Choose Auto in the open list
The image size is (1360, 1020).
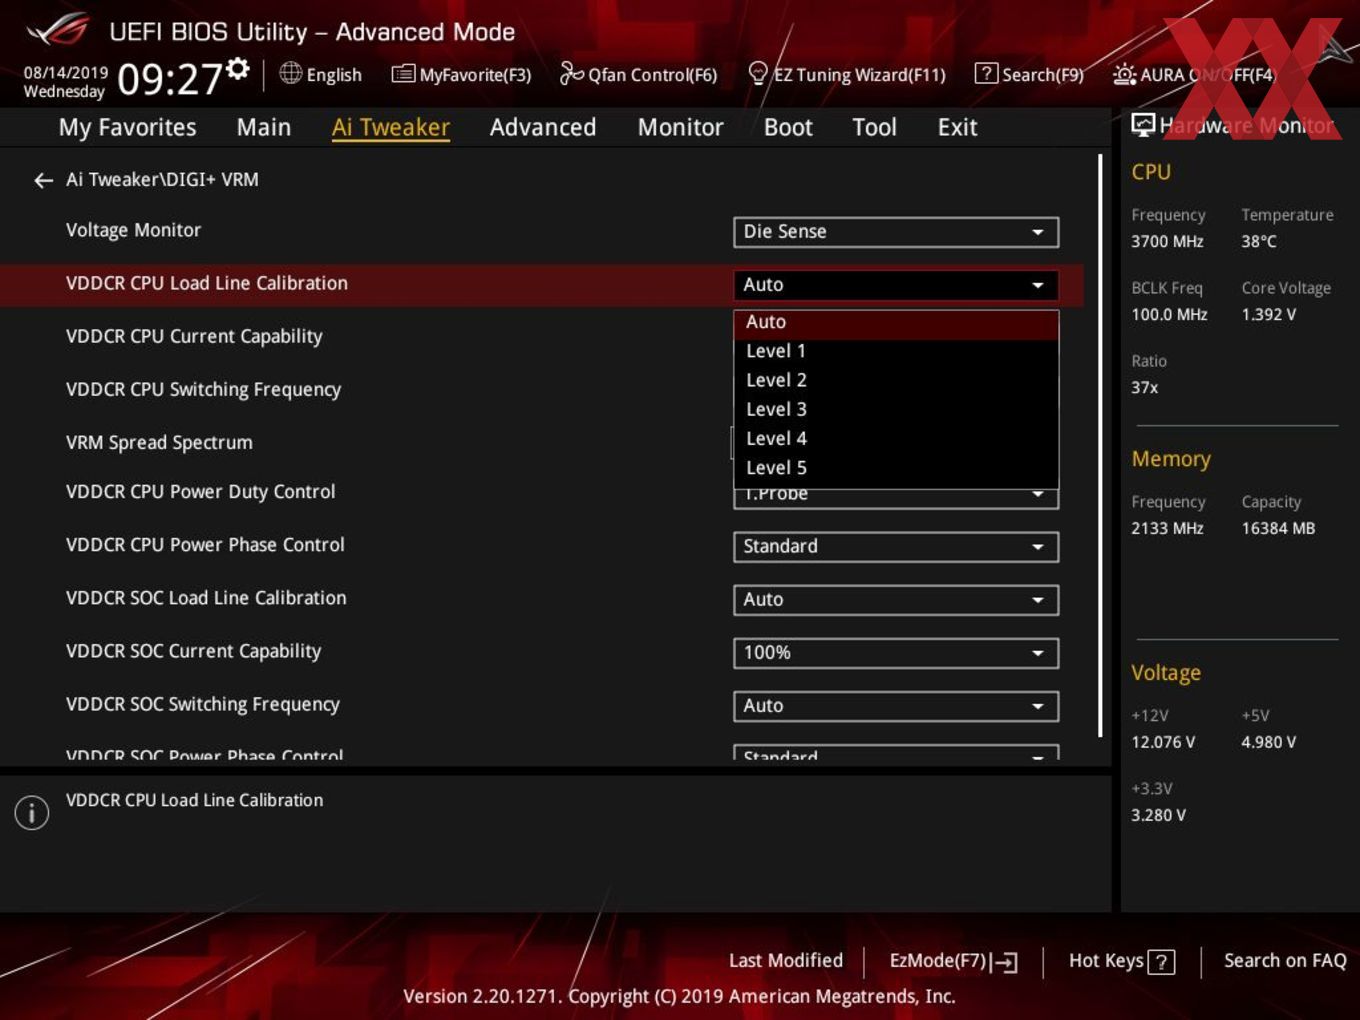coord(896,322)
